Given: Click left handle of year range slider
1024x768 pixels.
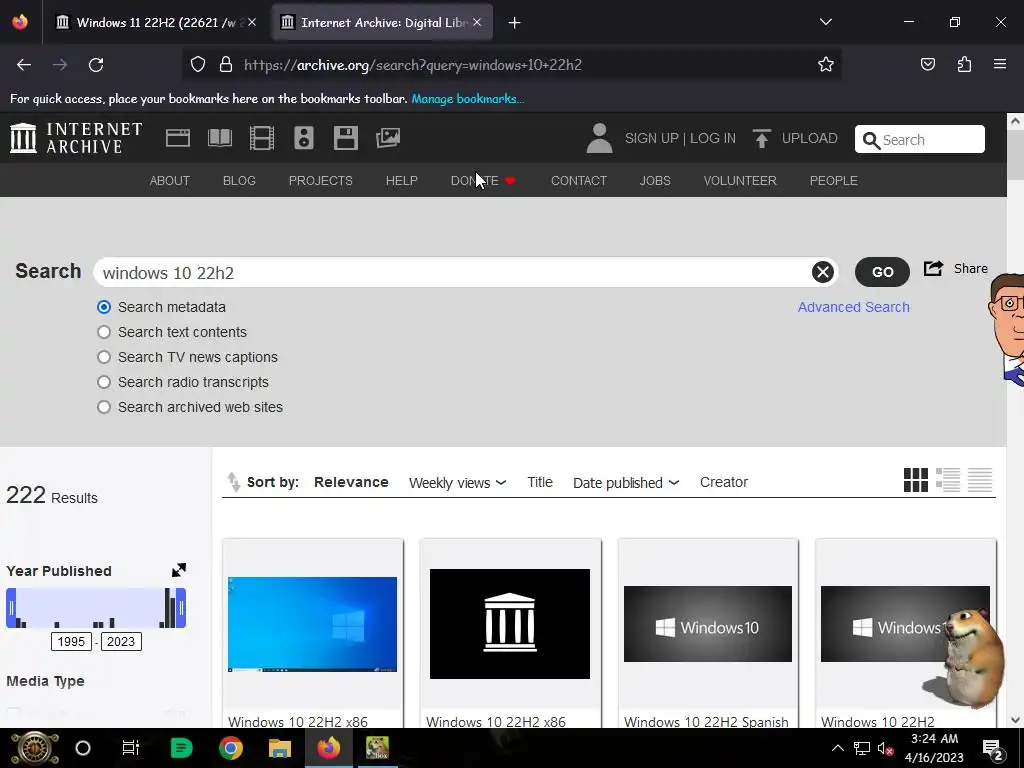Looking at the screenshot, I should point(11,608).
